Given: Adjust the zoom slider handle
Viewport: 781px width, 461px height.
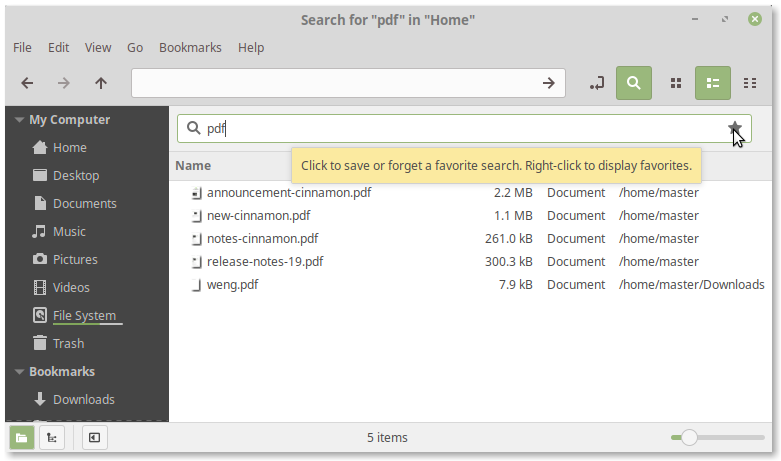Looking at the screenshot, I should [x=689, y=438].
